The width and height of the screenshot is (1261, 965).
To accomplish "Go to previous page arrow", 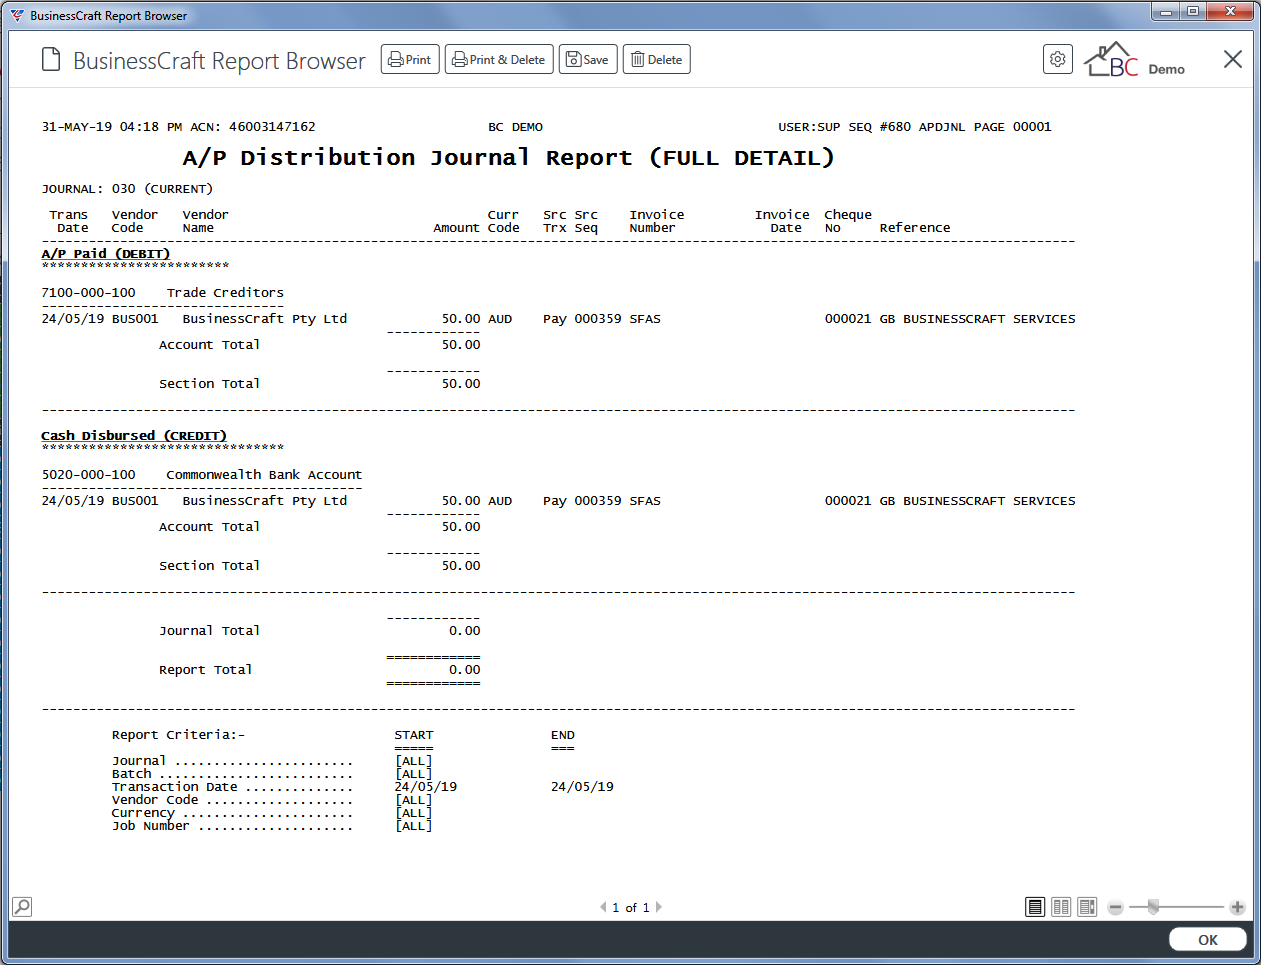I will pyautogui.click(x=603, y=907).
